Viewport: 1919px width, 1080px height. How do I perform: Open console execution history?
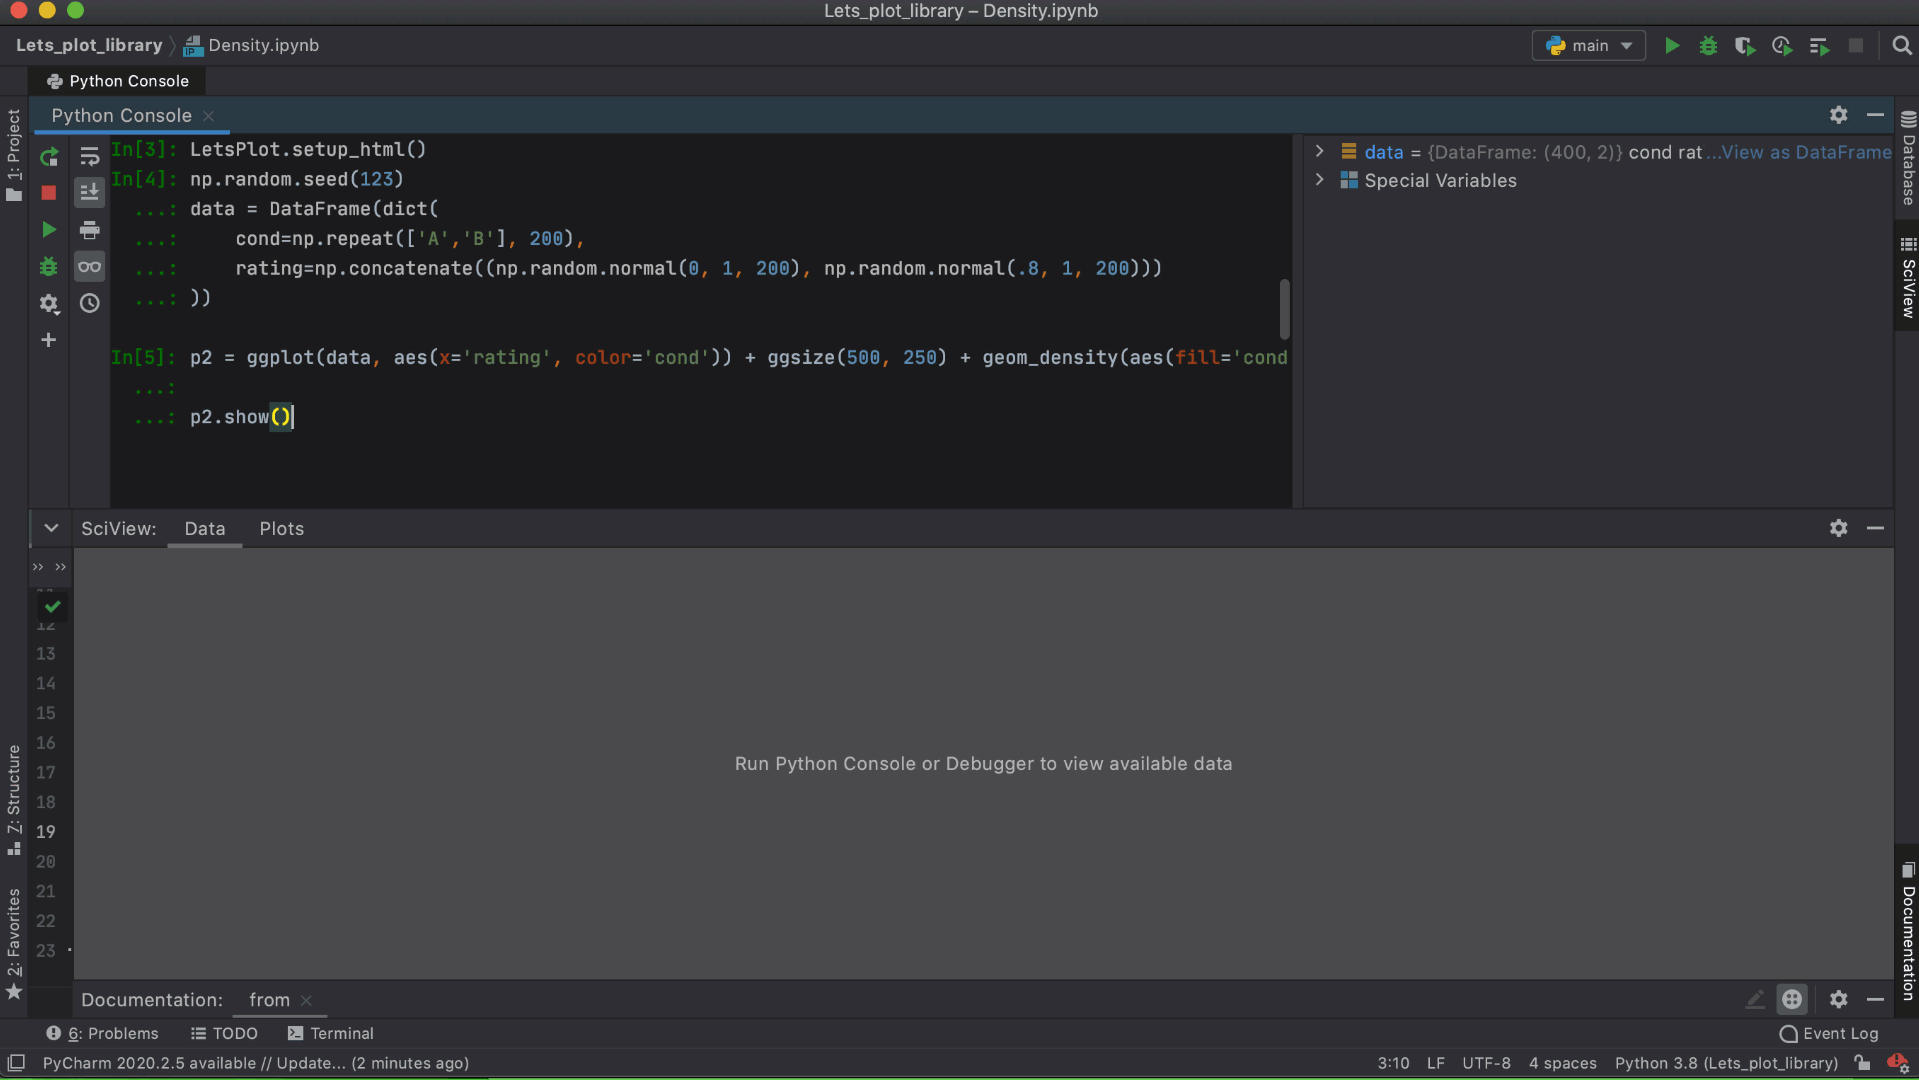click(x=90, y=304)
